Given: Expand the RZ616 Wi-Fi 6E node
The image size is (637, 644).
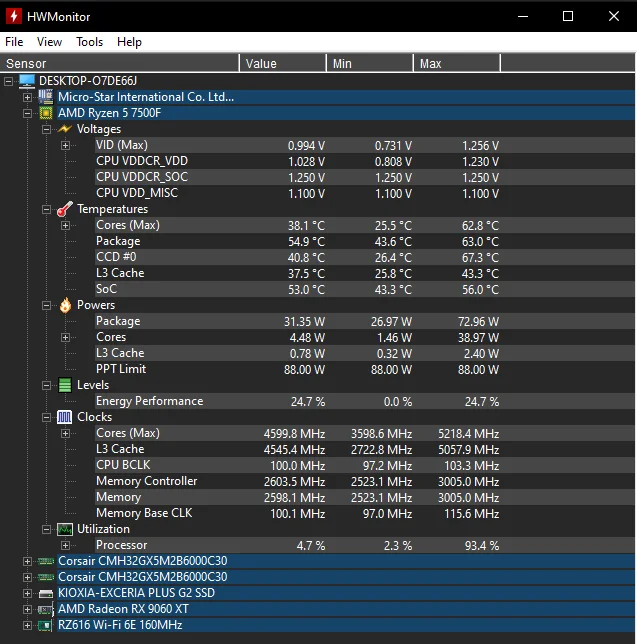Looking at the screenshot, I should coord(27,626).
